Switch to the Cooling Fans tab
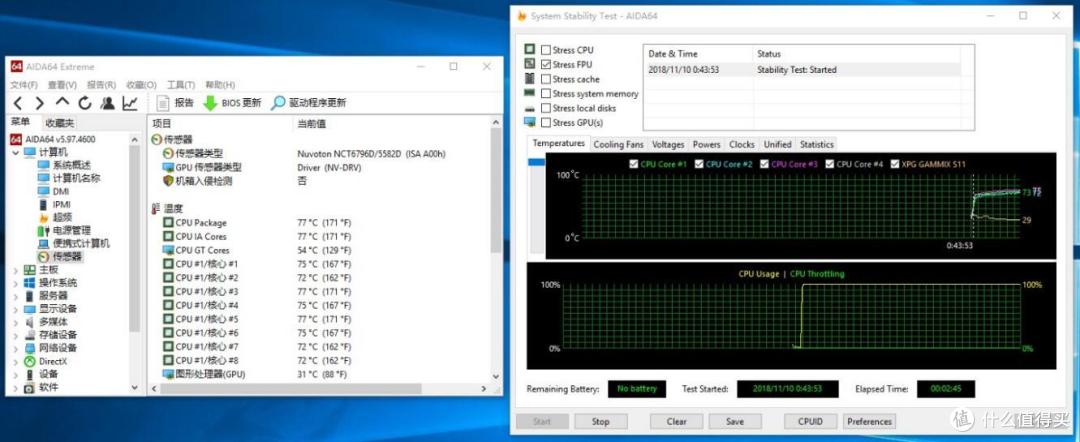This screenshot has width=1080, height=442. [618, 145]
